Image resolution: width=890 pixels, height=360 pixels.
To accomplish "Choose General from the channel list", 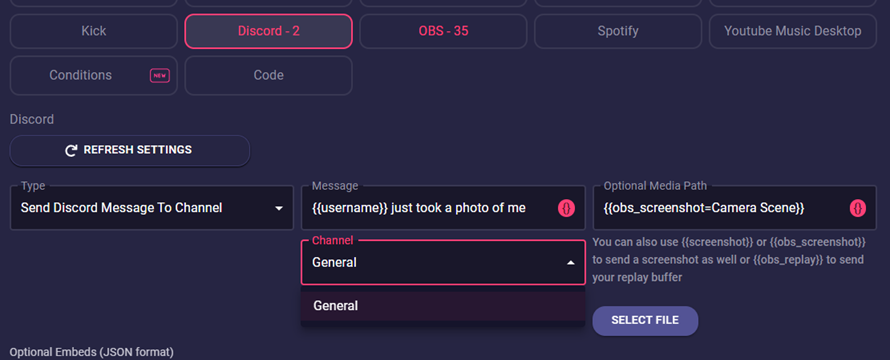I will coord(443,306).
